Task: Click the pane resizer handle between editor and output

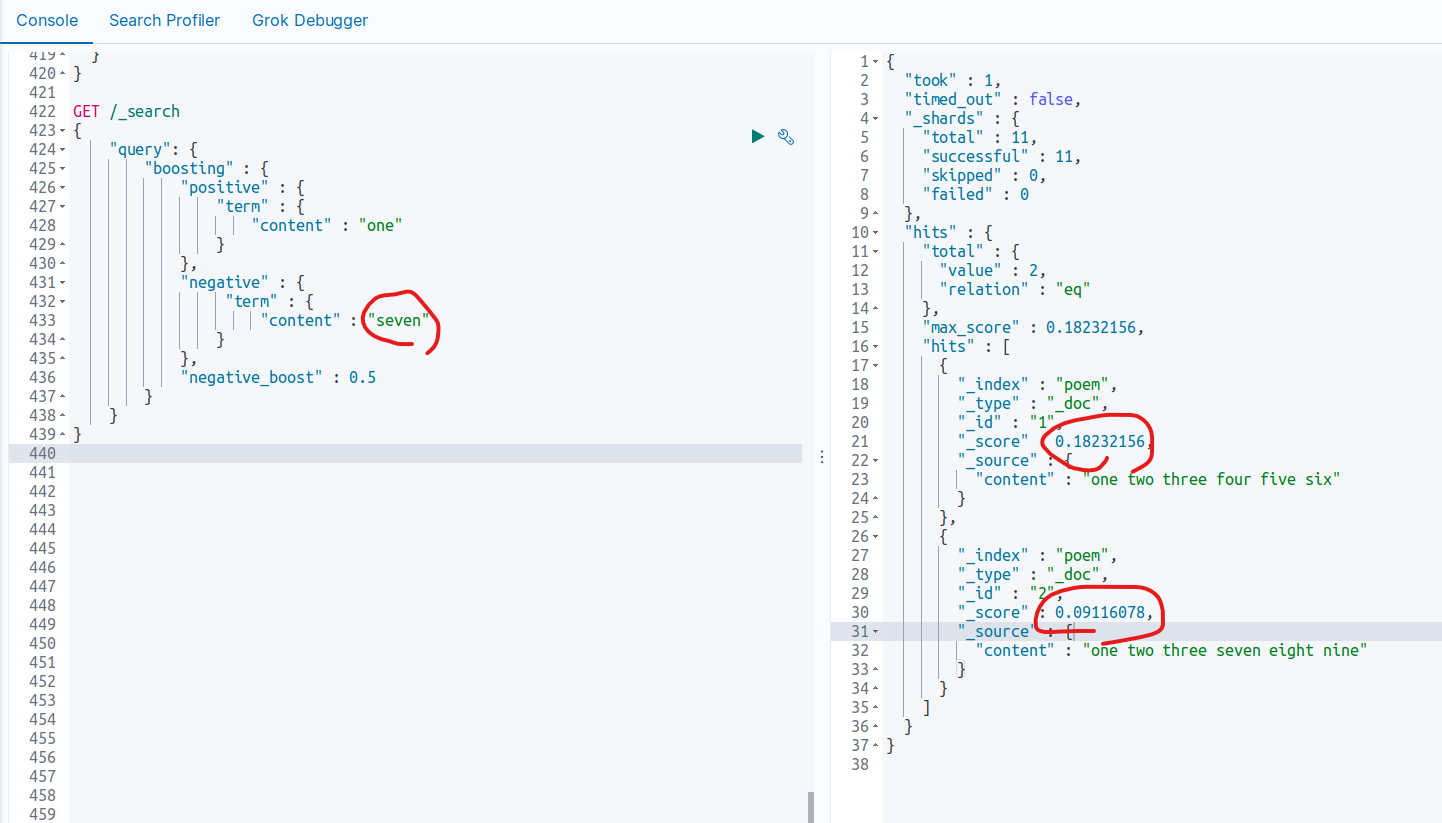Action: tap(821, 456)
